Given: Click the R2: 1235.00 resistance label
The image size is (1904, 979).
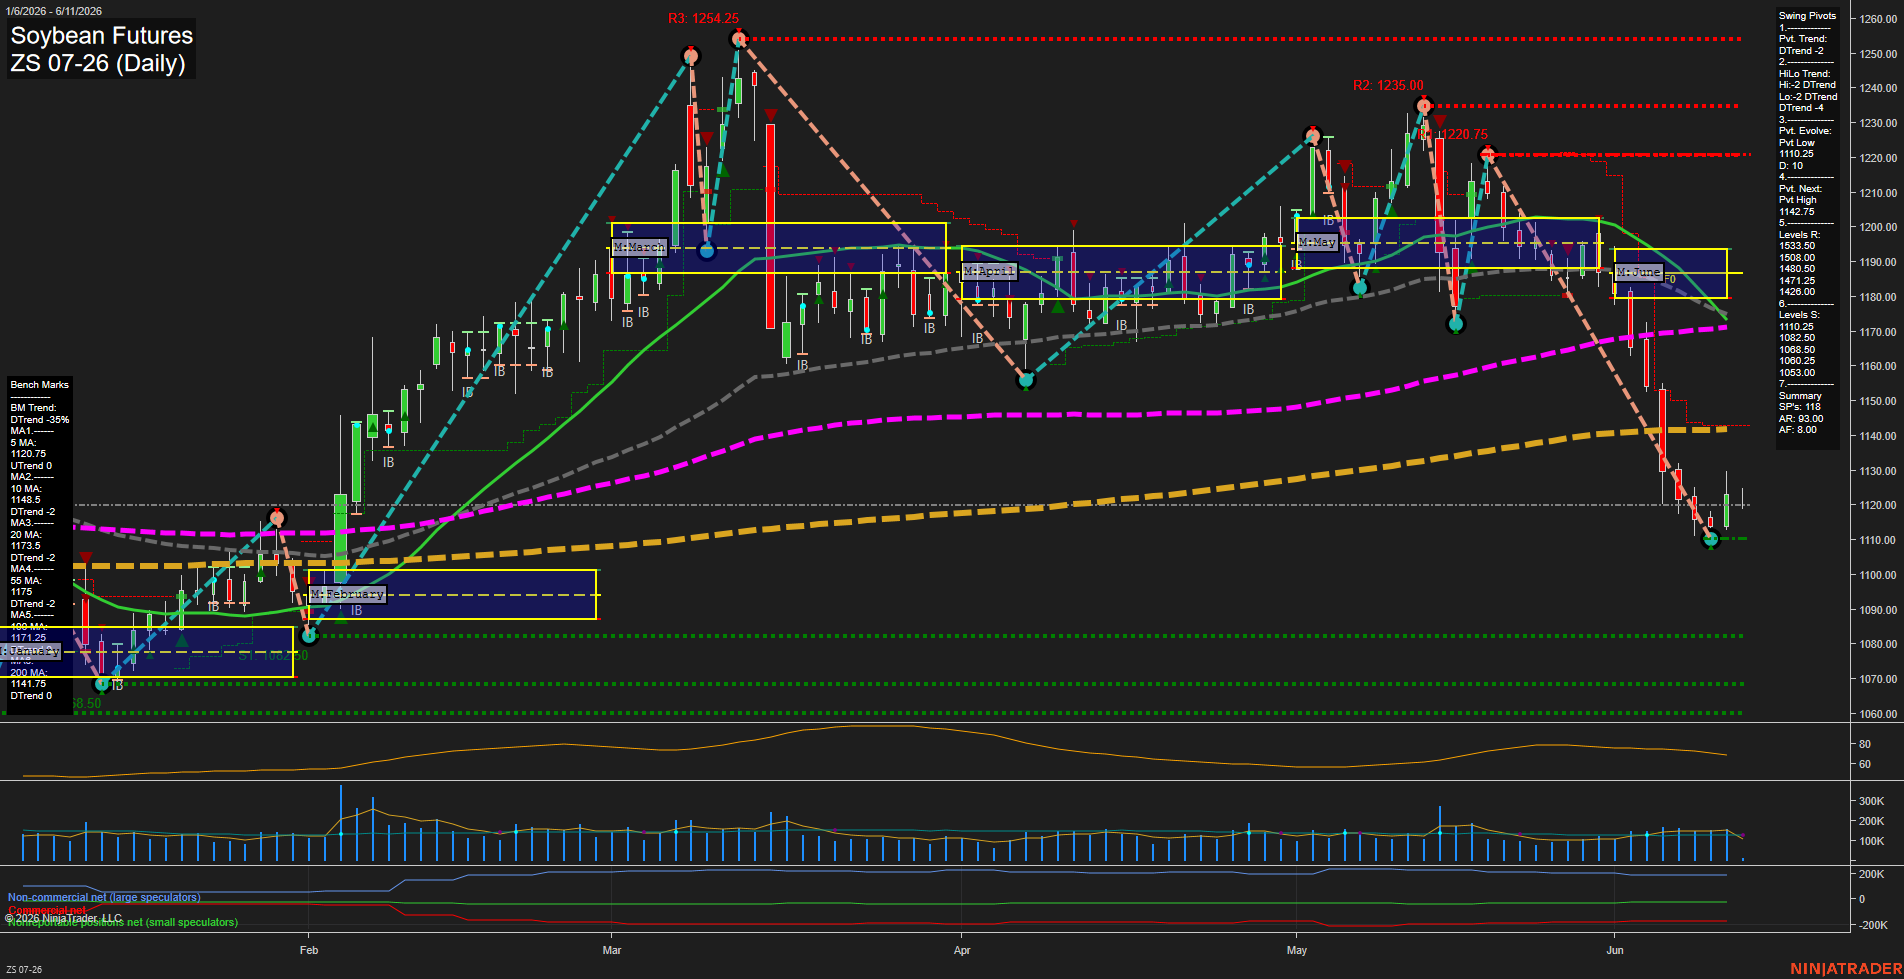Looking at the screenshot, I should pyautogui.click(x=1388, y=85).
